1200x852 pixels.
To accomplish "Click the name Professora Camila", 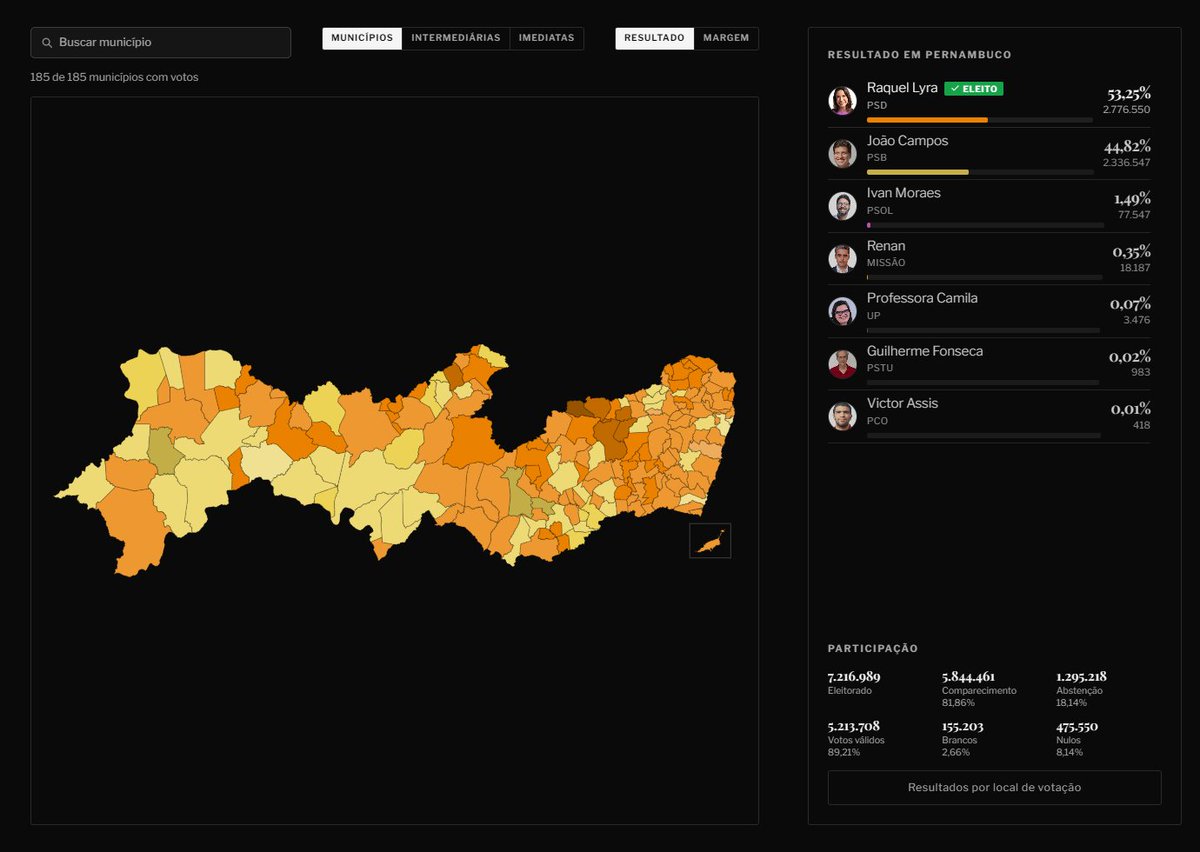I will (x=922, y=298).
